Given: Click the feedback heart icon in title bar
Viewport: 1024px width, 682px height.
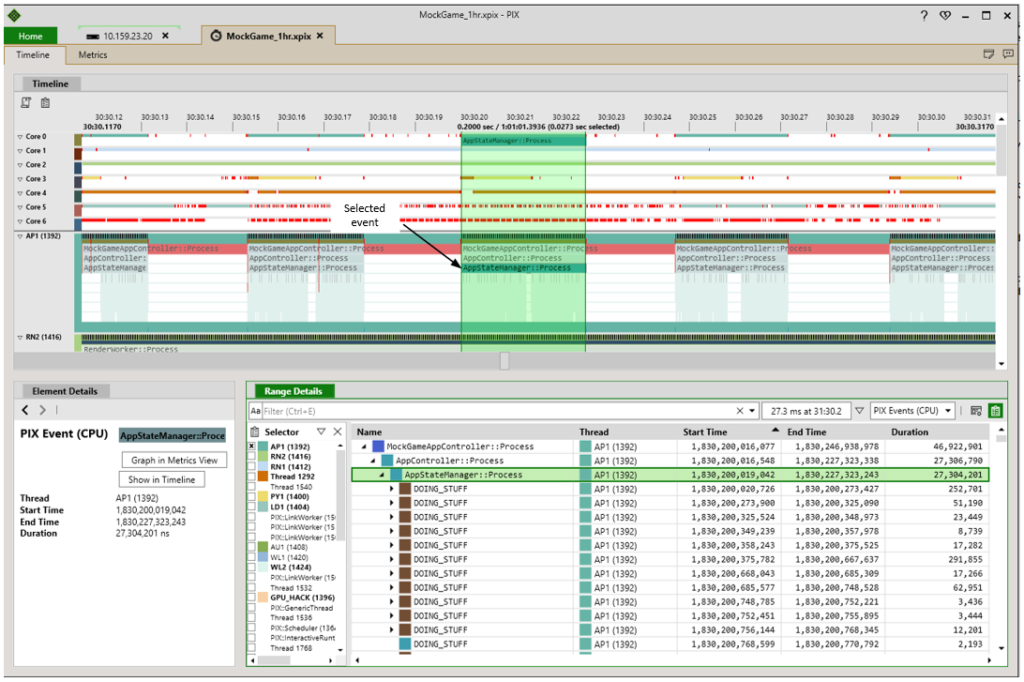Looking at the screenshot, I should (x=944, y=14).
